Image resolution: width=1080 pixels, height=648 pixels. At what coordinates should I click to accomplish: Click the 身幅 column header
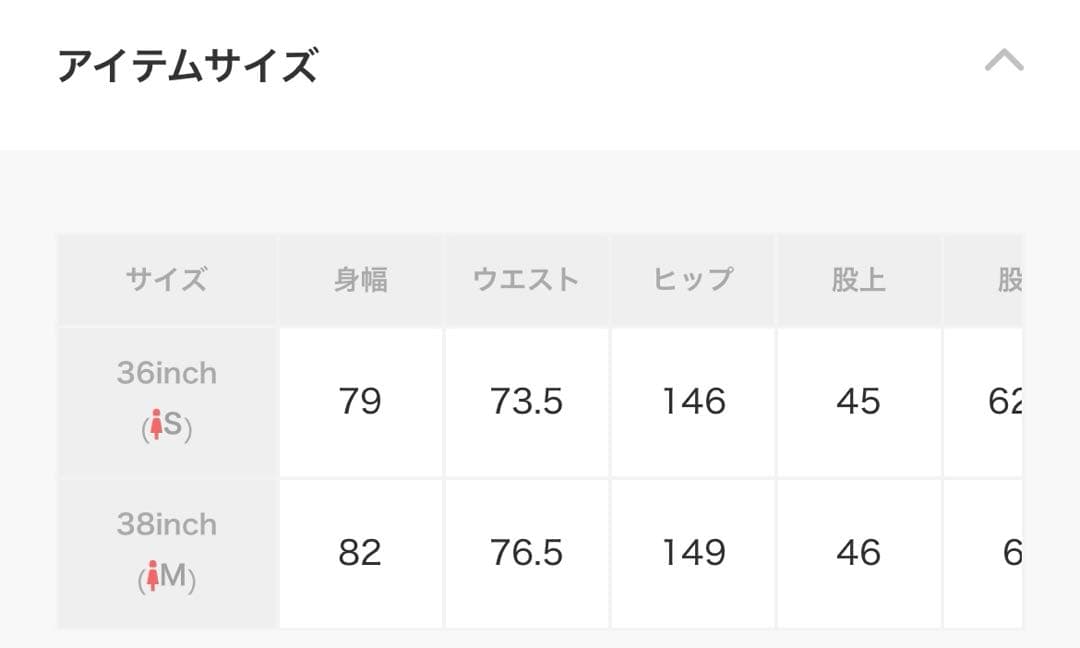click(x=360, y=279)
